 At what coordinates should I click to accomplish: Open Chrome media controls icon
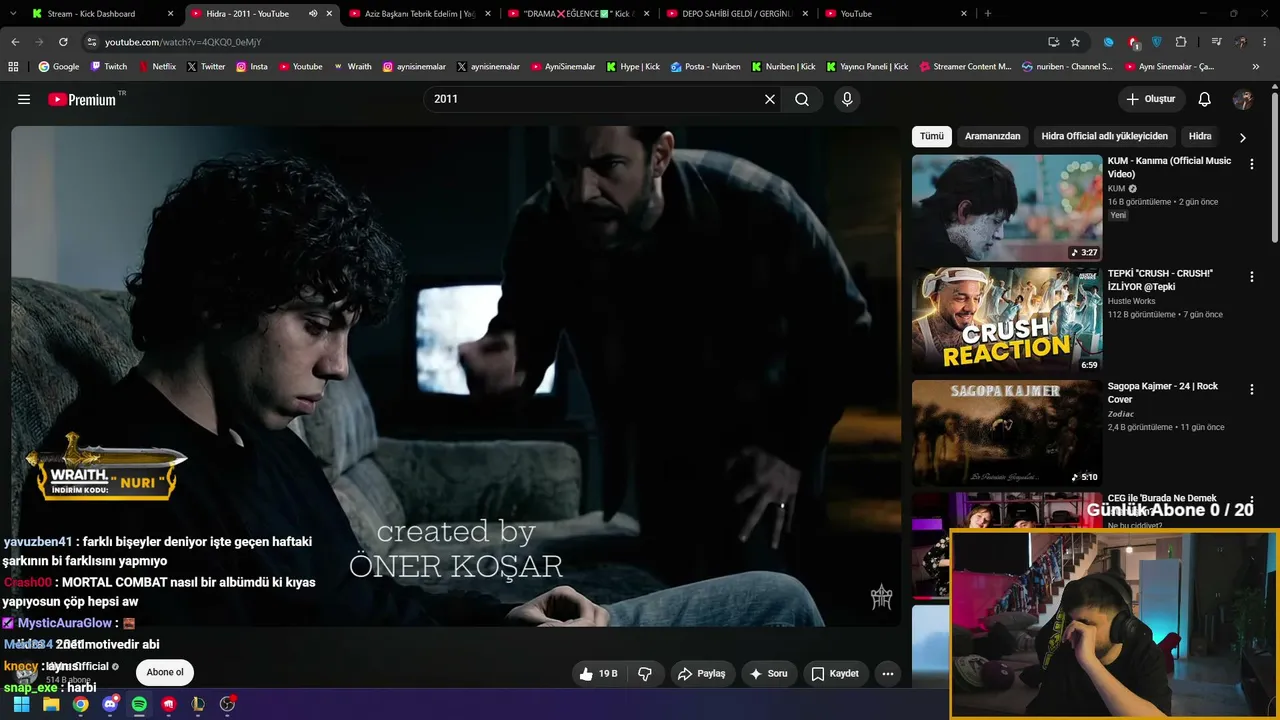coord(1216,42)
